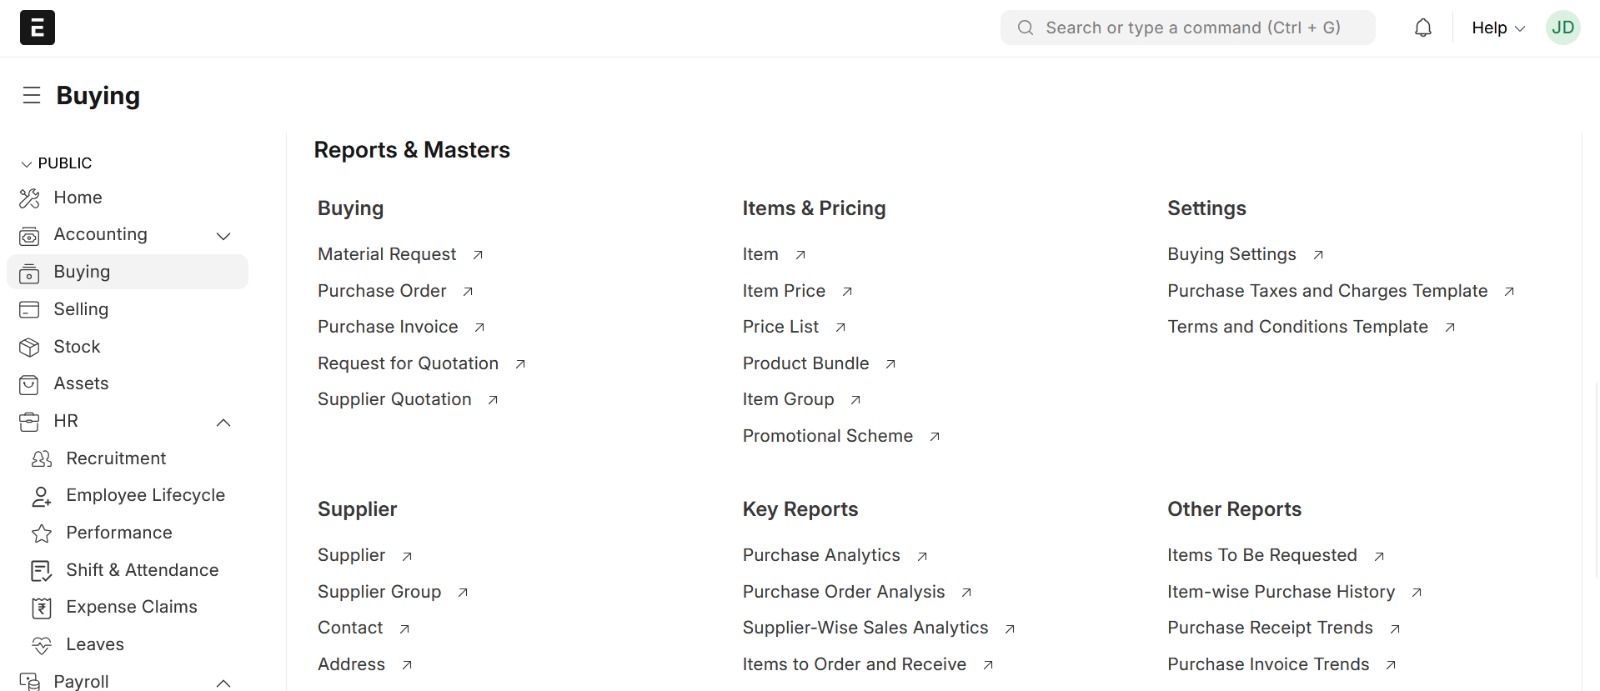This screenshot has height=691, width=1600.
Task: Click the Expense Claims rupee icon
Action: click(41, 607)
